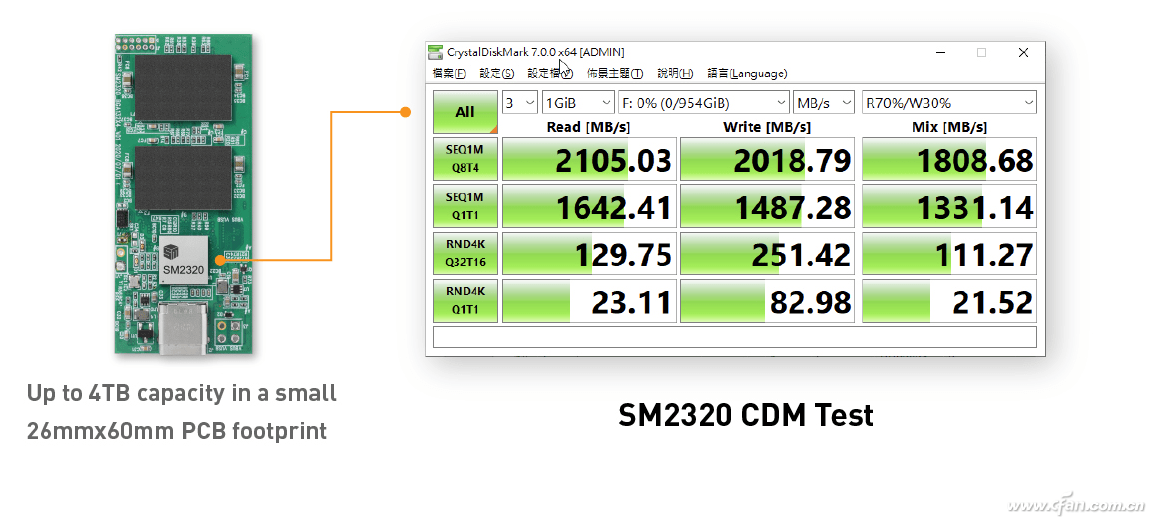Expand the 1GiB test size dropdown
The height and width of the screenshot is (522, 1151).
[578, 103]
